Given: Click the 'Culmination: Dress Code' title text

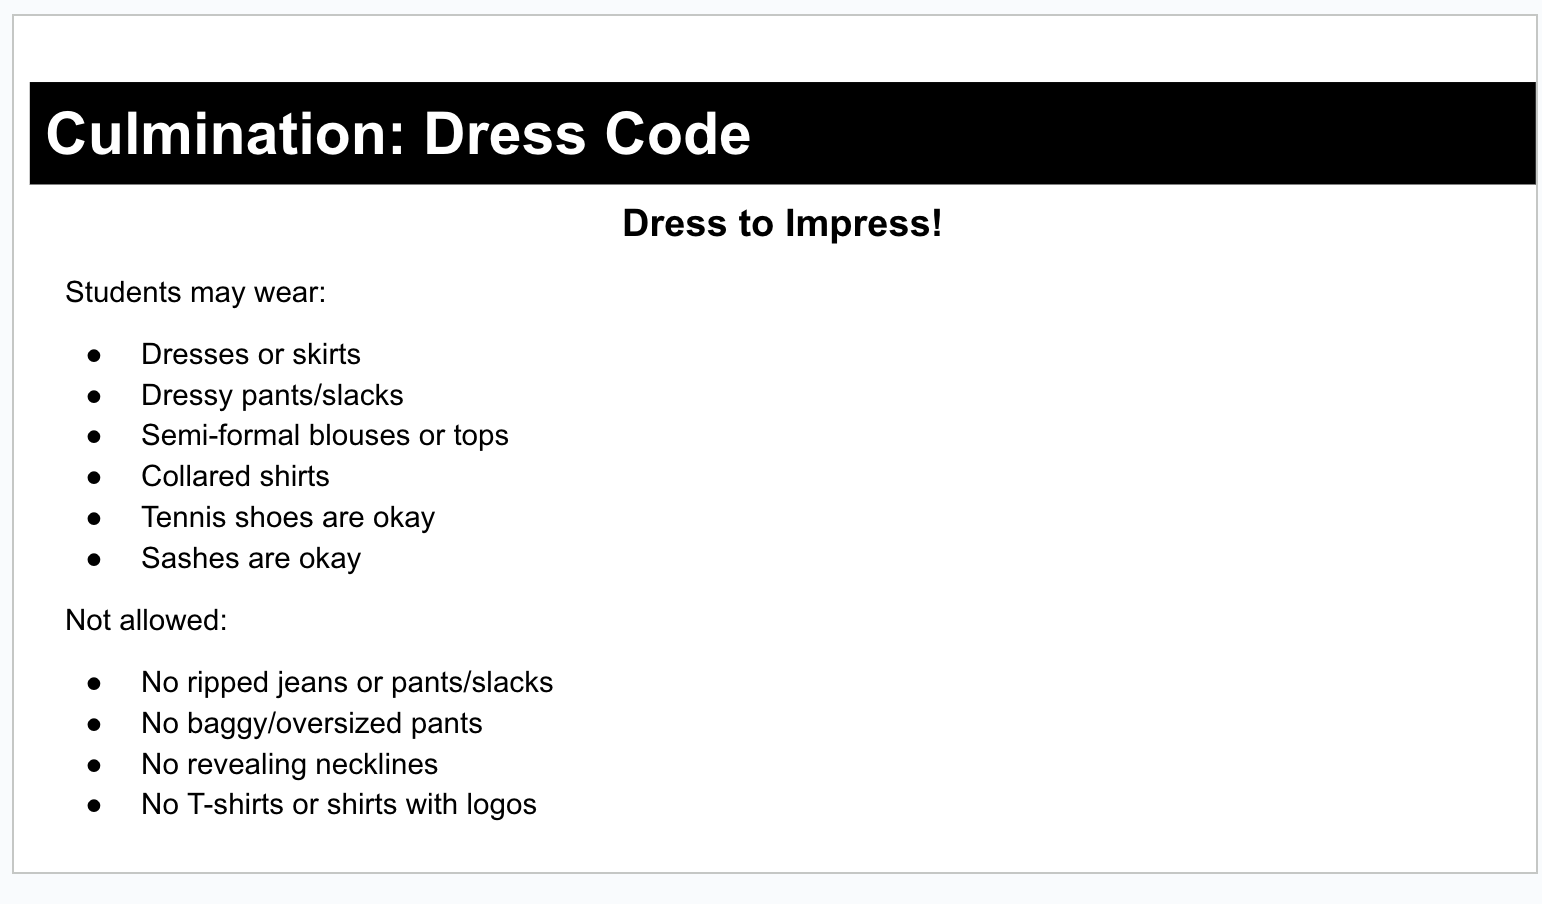Looking at the screenshot, I should [x=398, y=134].
